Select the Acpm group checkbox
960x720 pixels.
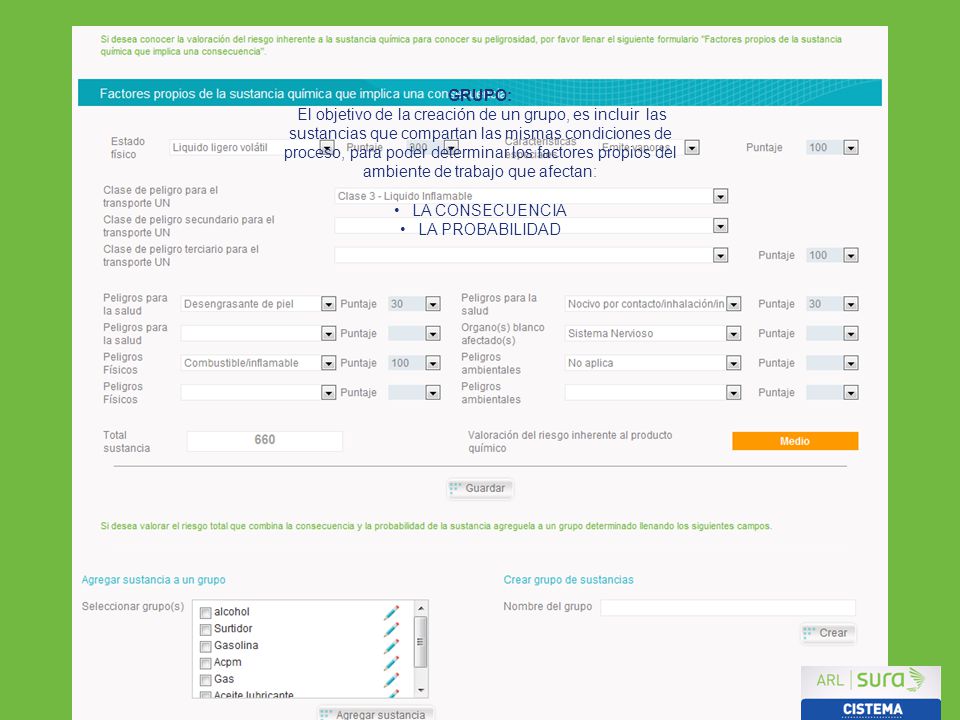206,663
